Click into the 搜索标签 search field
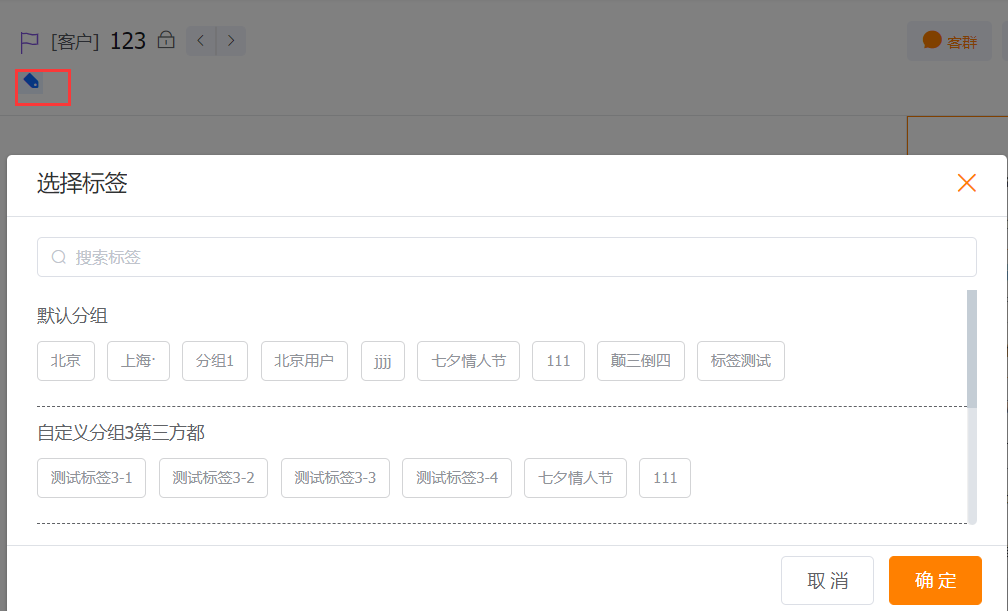This screenshot has width=1008, height=611. (x=506, y=257)
